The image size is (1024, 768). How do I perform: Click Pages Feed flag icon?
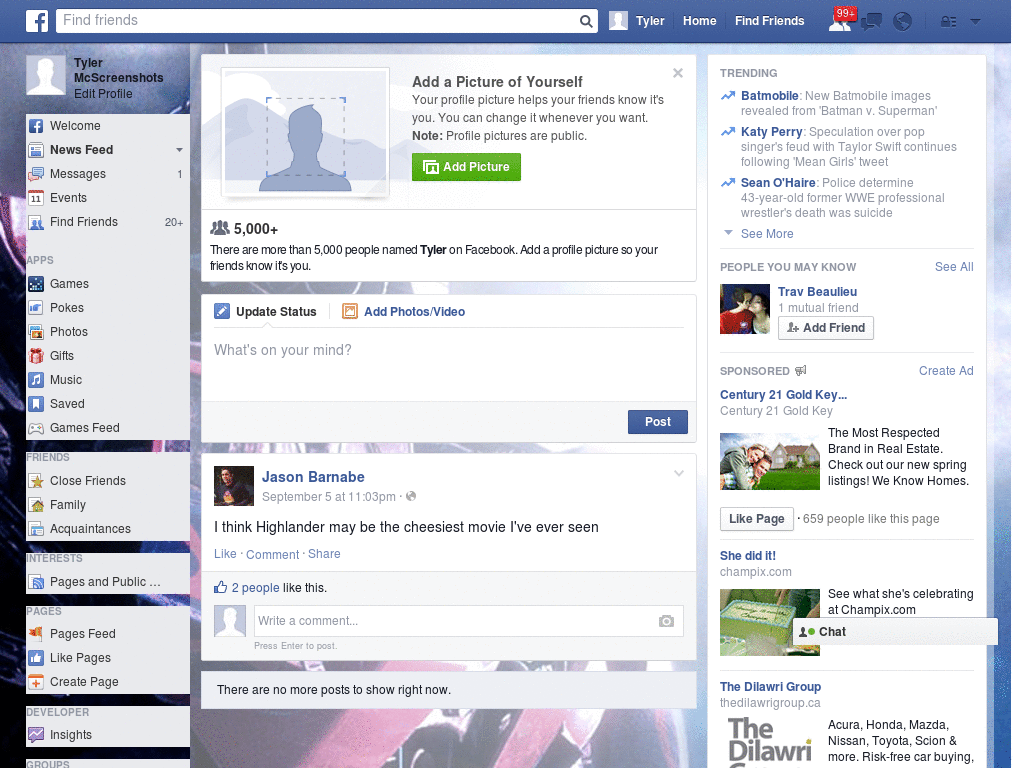pos(36,634)
